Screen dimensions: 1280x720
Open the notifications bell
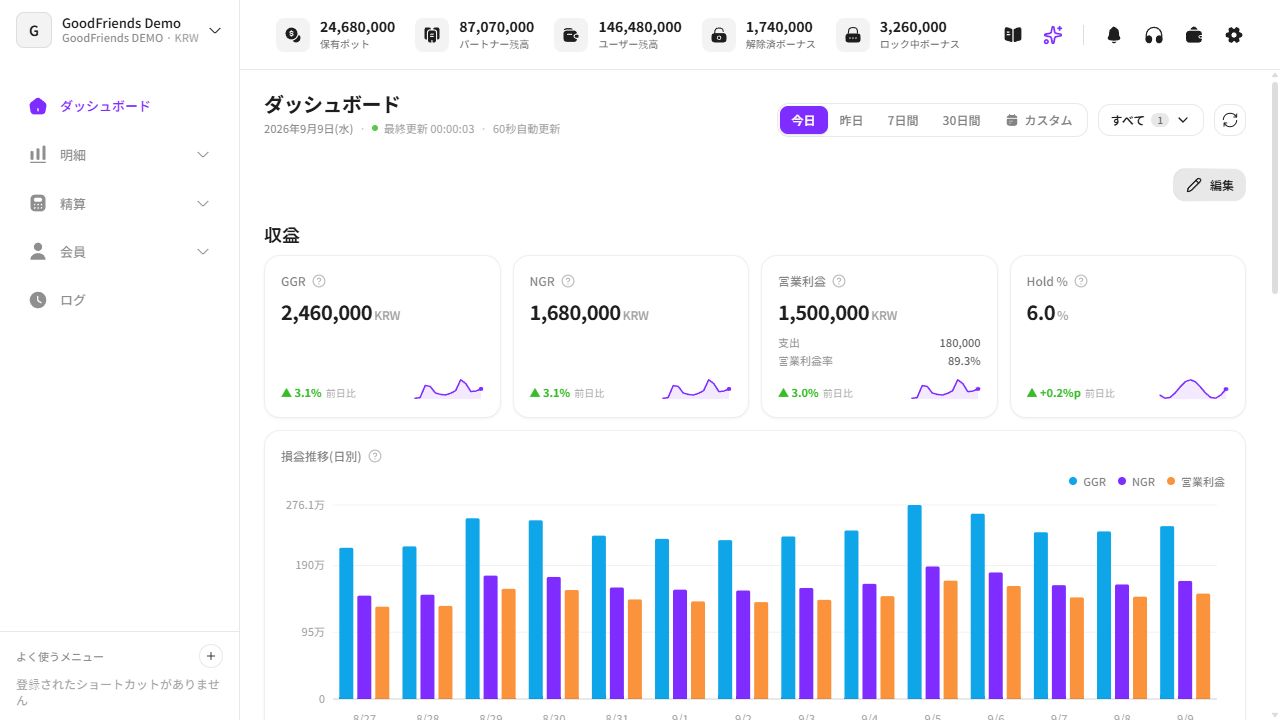1114,35
